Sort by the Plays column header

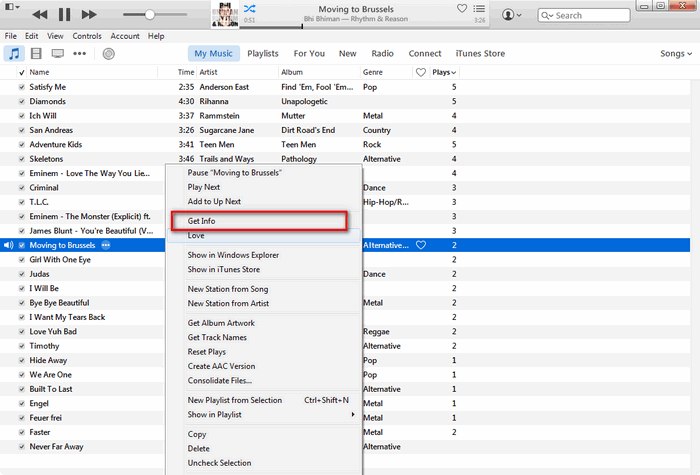(x=444, y=72)
